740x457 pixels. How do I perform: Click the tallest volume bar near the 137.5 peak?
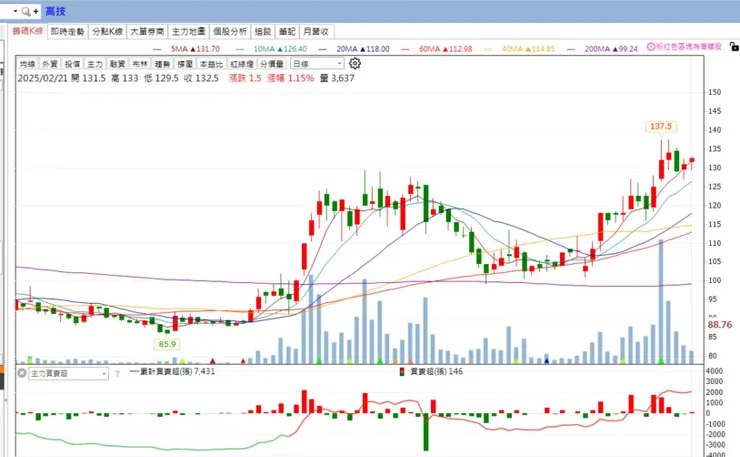661,301
